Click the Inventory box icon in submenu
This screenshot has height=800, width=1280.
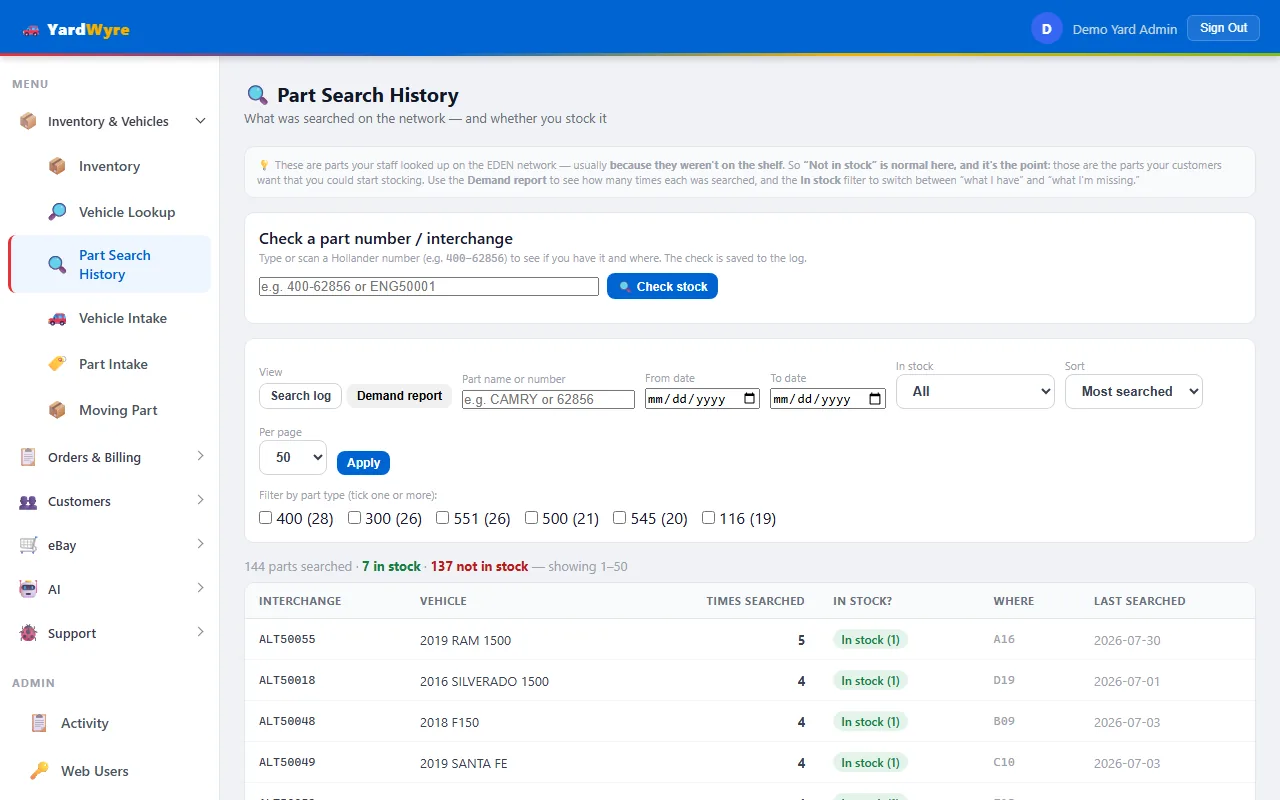pyautogui.click(x=58, y=166)
